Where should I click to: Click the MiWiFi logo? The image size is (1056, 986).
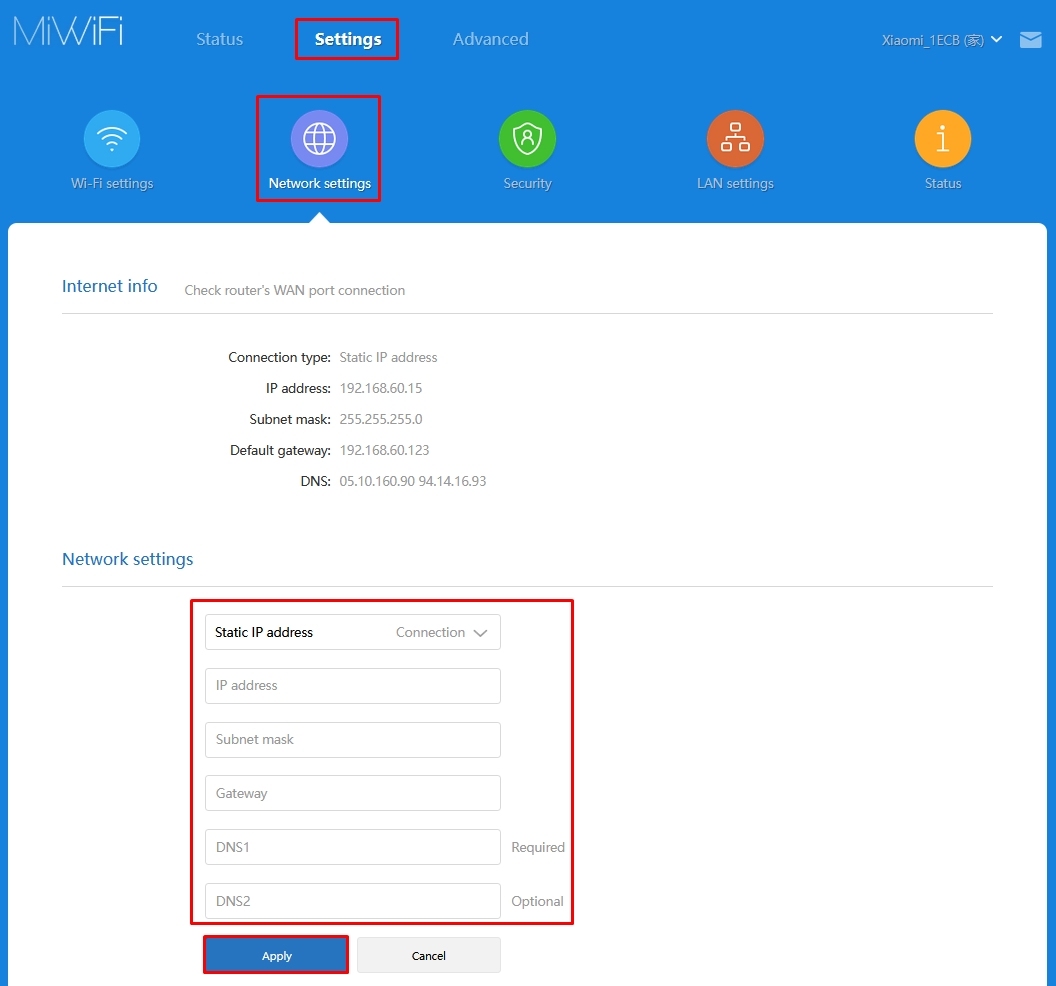[x=68, y=31]
